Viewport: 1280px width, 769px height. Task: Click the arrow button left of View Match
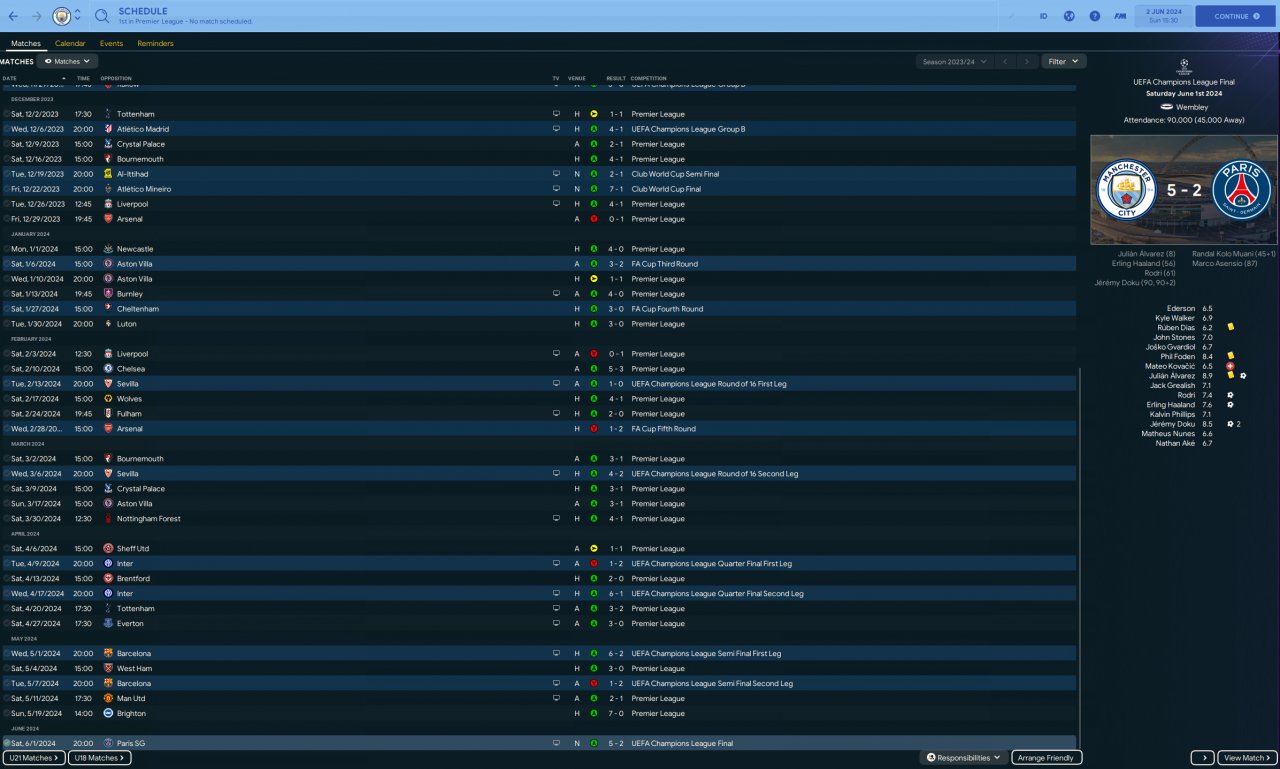[1202, 758]
